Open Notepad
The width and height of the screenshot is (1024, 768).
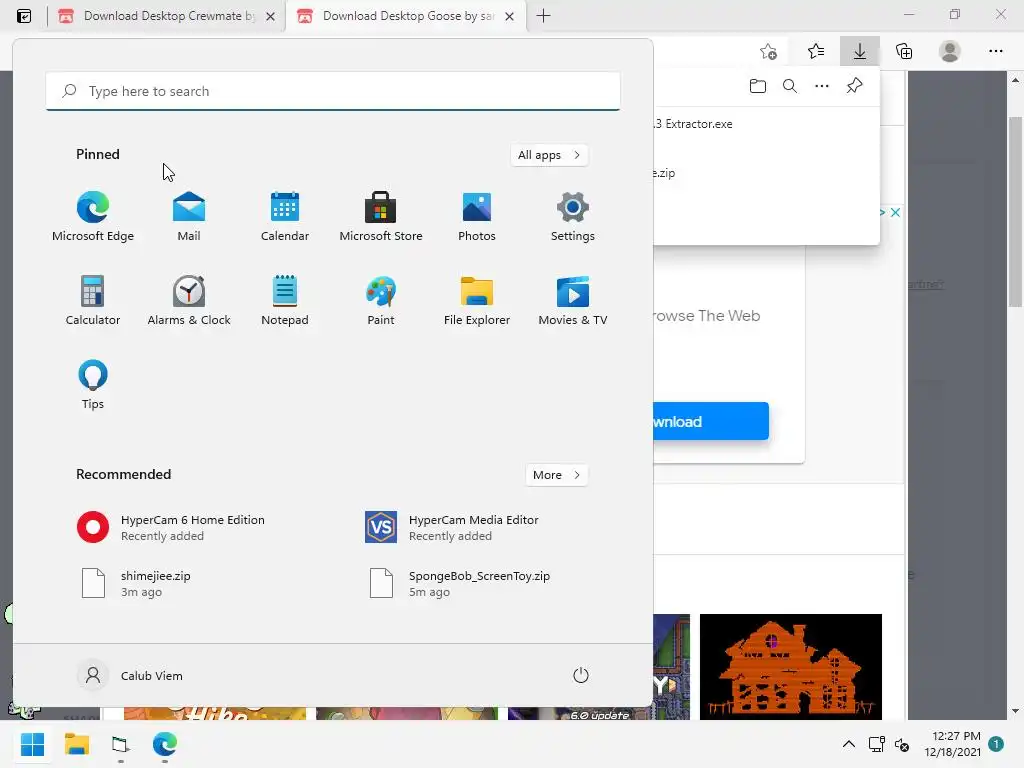[x=285, y=301]
